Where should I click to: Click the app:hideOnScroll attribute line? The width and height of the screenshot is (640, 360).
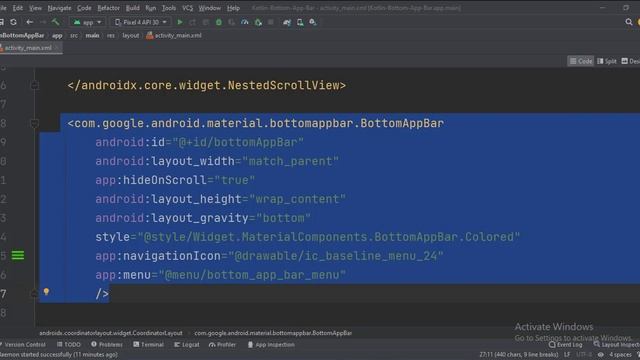pyautogui.click(x=175, y=180)
